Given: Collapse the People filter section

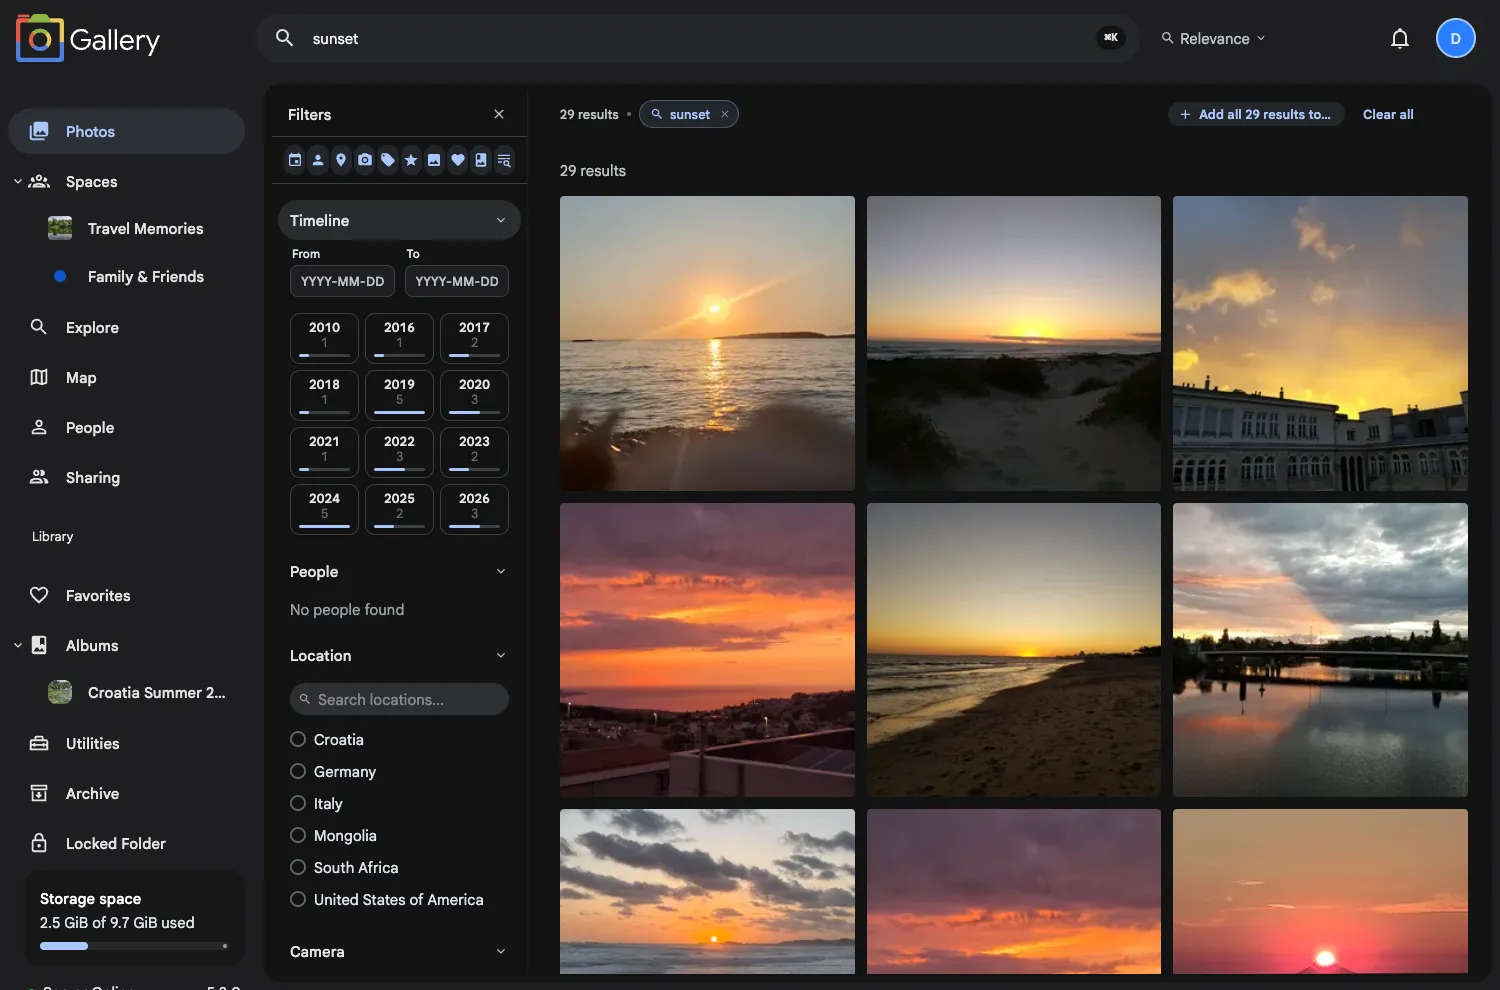Looking at the screenshot, I should point(501,571).
